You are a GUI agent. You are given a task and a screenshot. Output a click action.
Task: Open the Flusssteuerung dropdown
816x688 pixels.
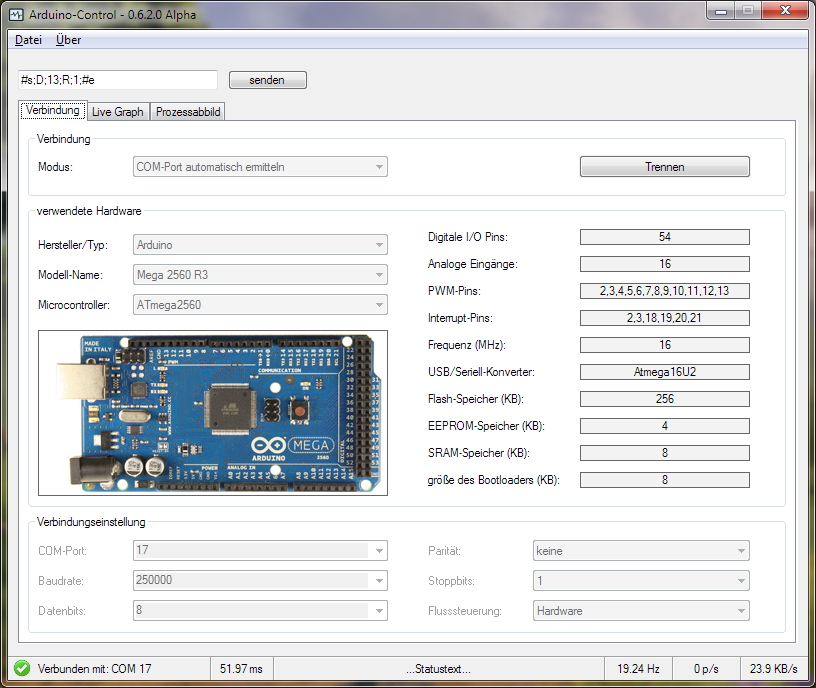[641, 610]
